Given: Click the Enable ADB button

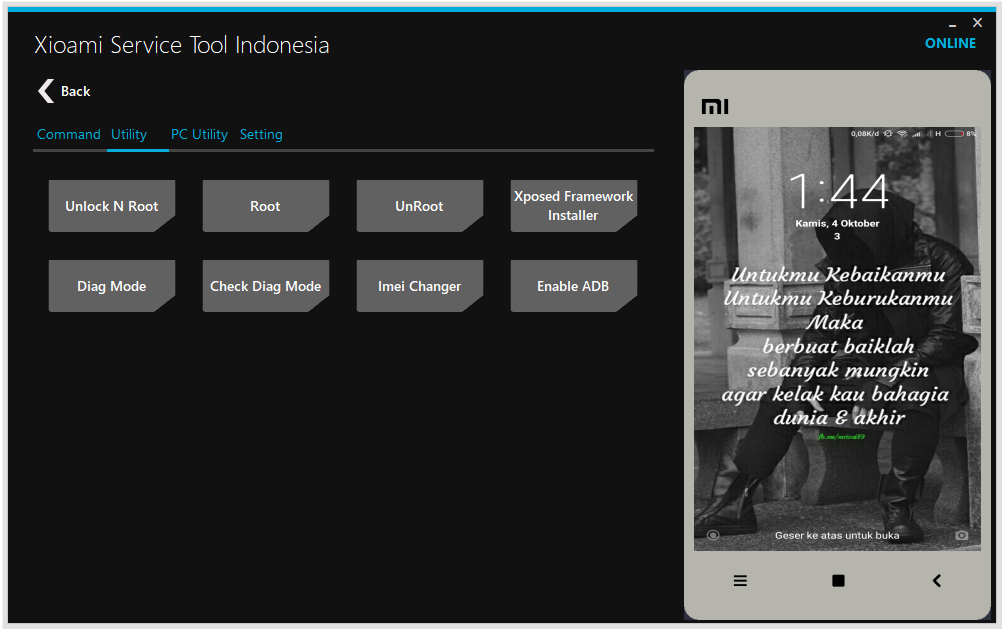Looking at the screenshot, I should tap(573, 286).
